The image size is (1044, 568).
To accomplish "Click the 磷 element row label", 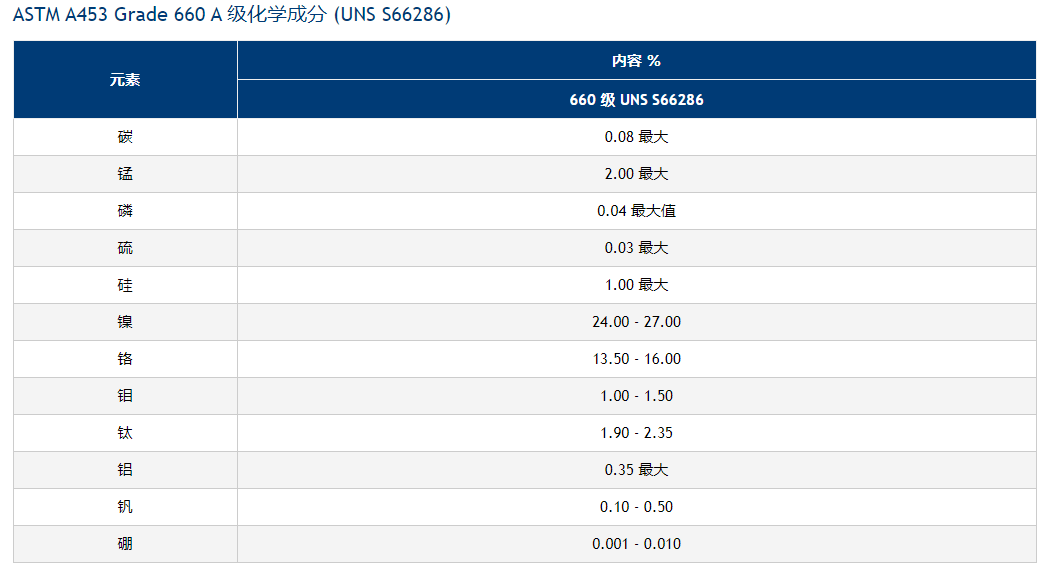I will pyautogui.click(x=125, y=211).
